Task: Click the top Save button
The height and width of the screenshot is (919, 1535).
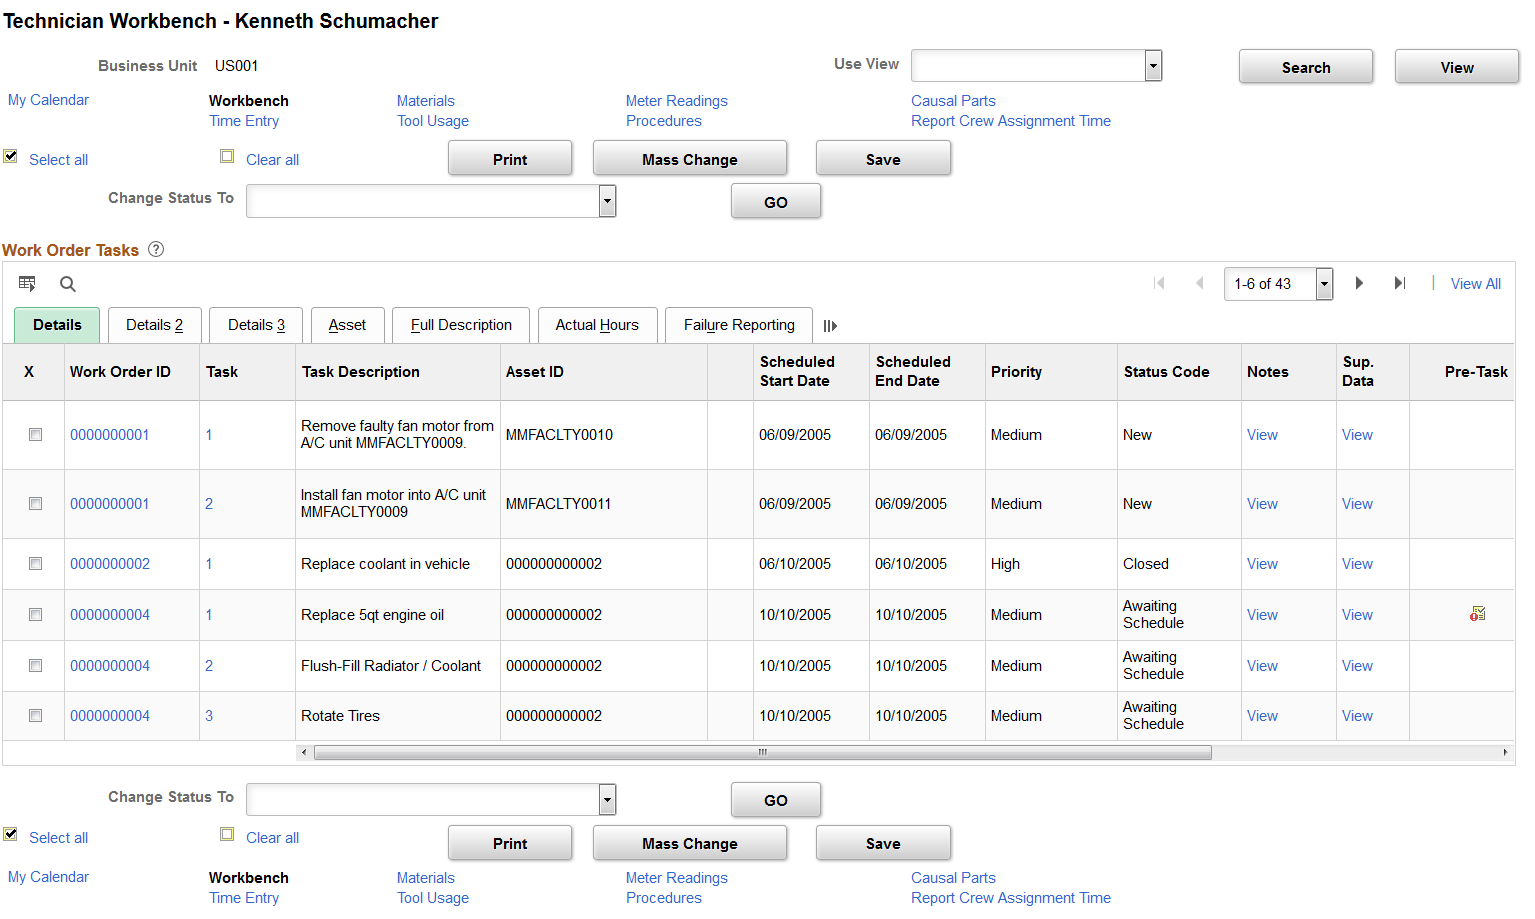Action: (x=883, y=159)
